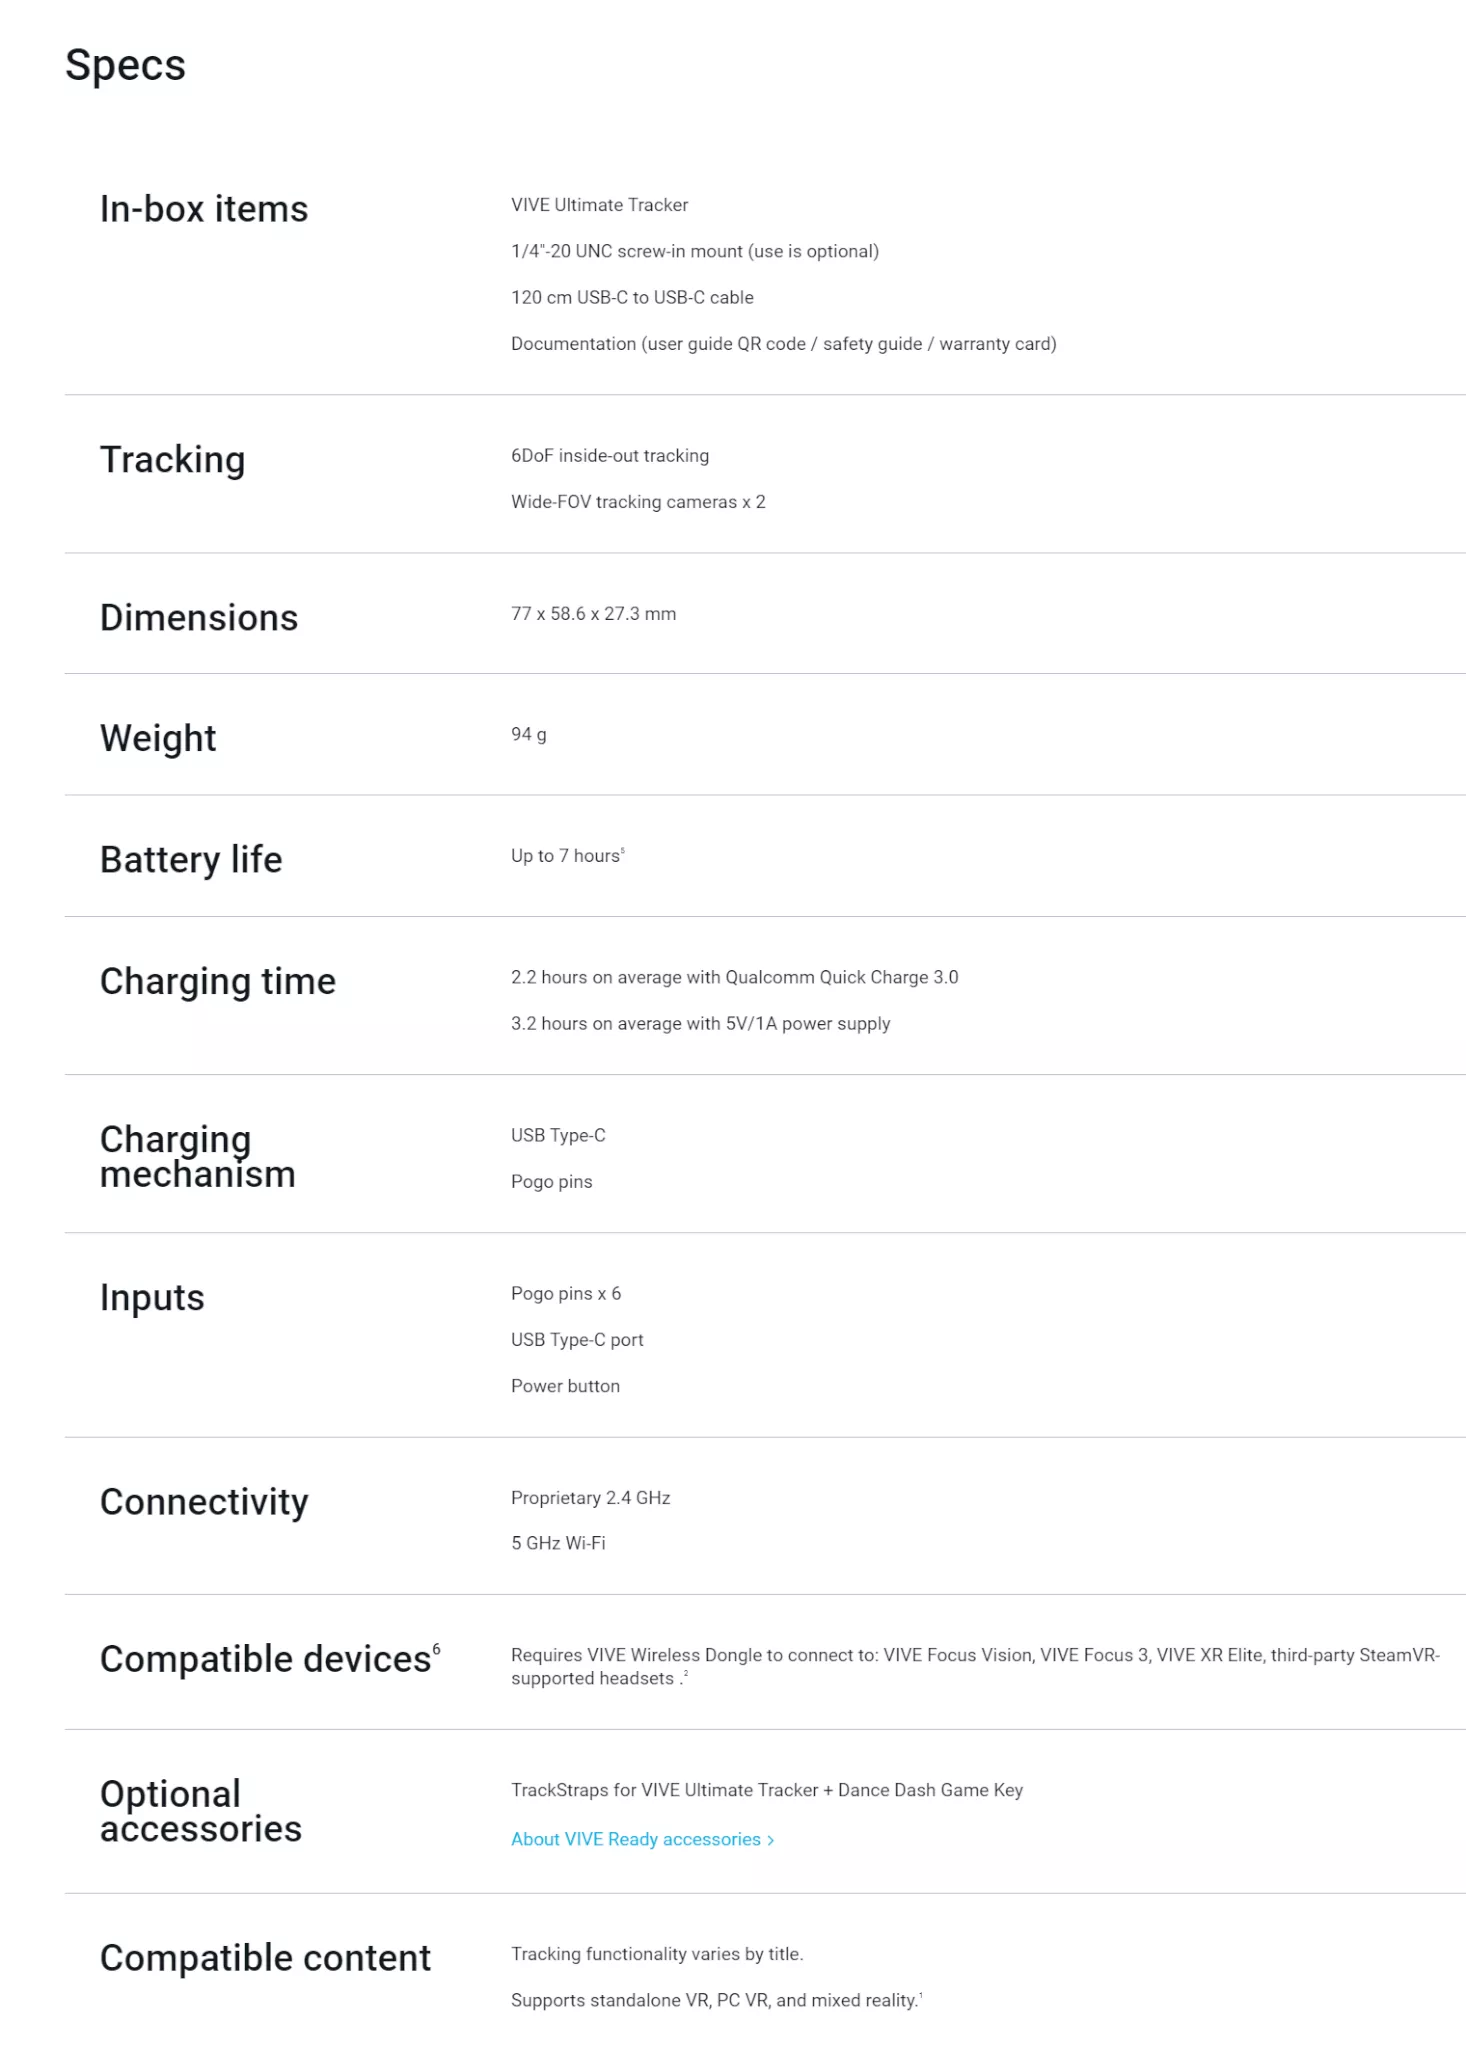The height and width of the screenshot is (2048, 1466).
Task: Click the footnote marker after Up to 7 hours
Action: tap(623, 851)
